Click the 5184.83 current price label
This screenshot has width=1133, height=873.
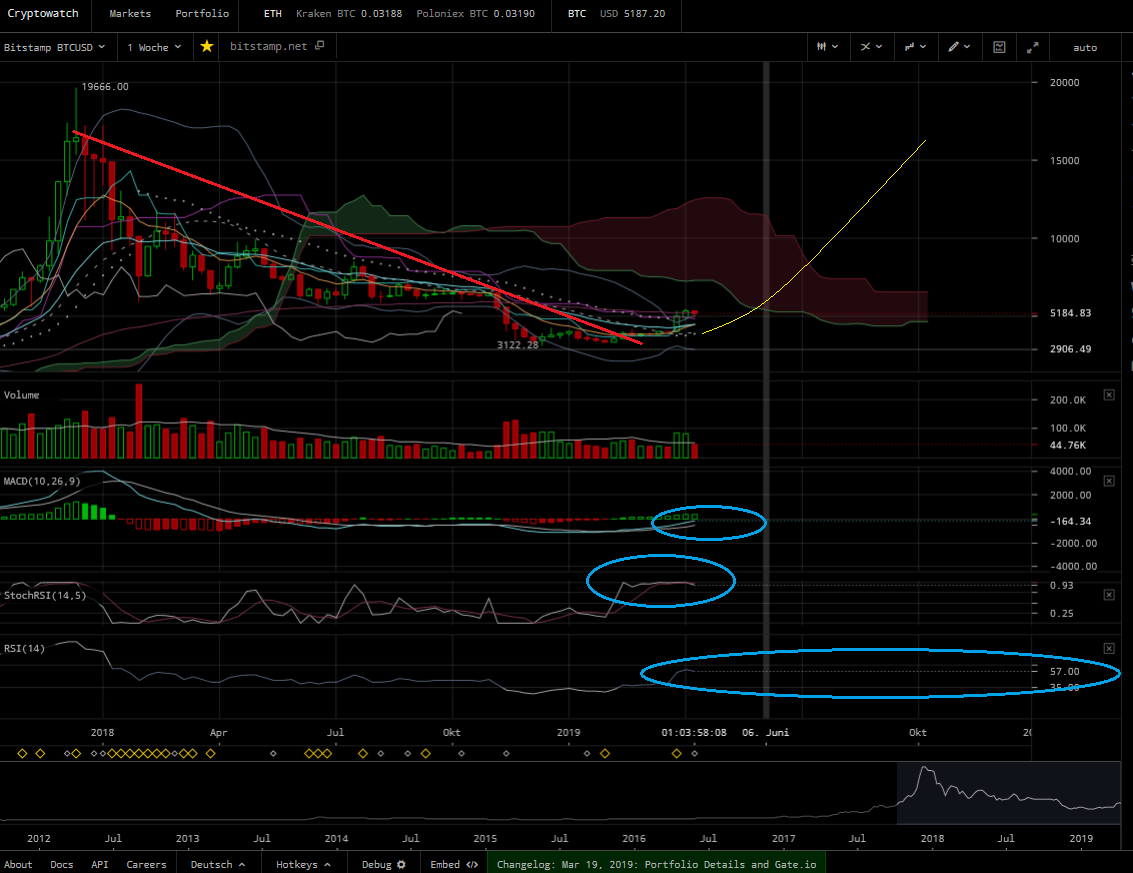1070,313
